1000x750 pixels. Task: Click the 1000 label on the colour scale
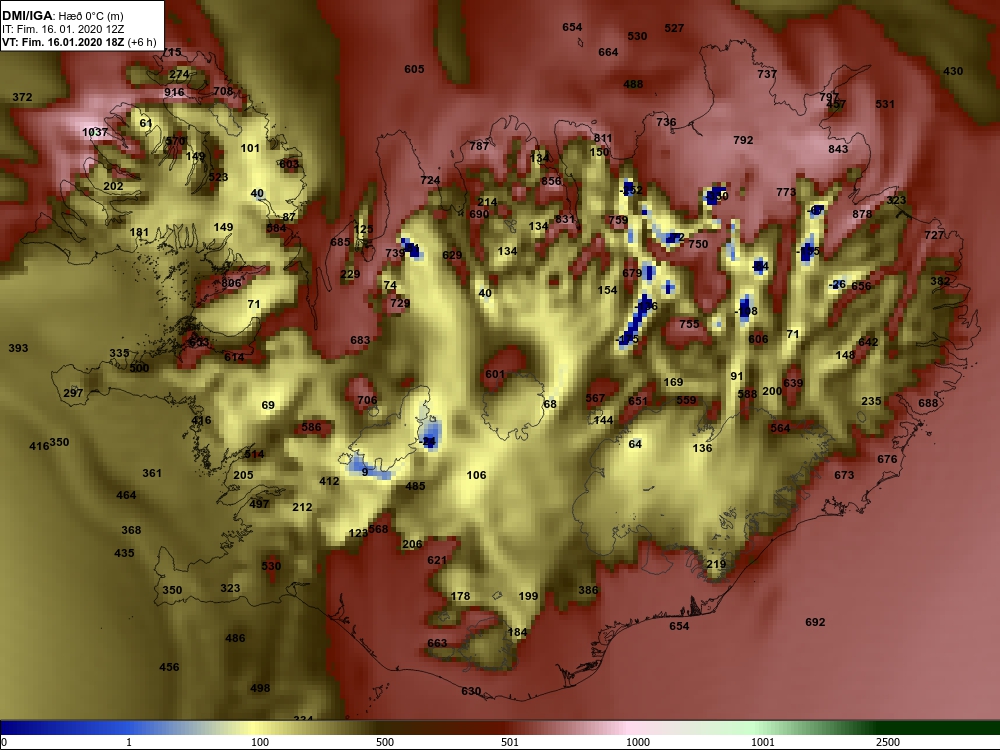click(638, 742)
